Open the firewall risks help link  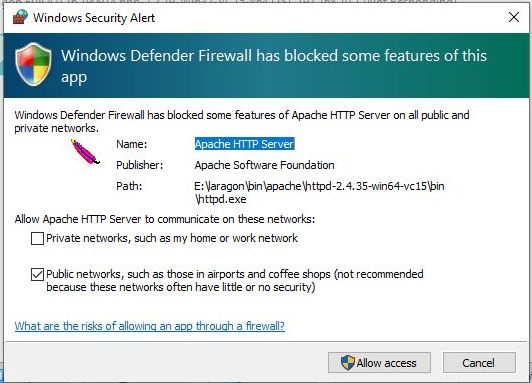click(x=150, y=326)
